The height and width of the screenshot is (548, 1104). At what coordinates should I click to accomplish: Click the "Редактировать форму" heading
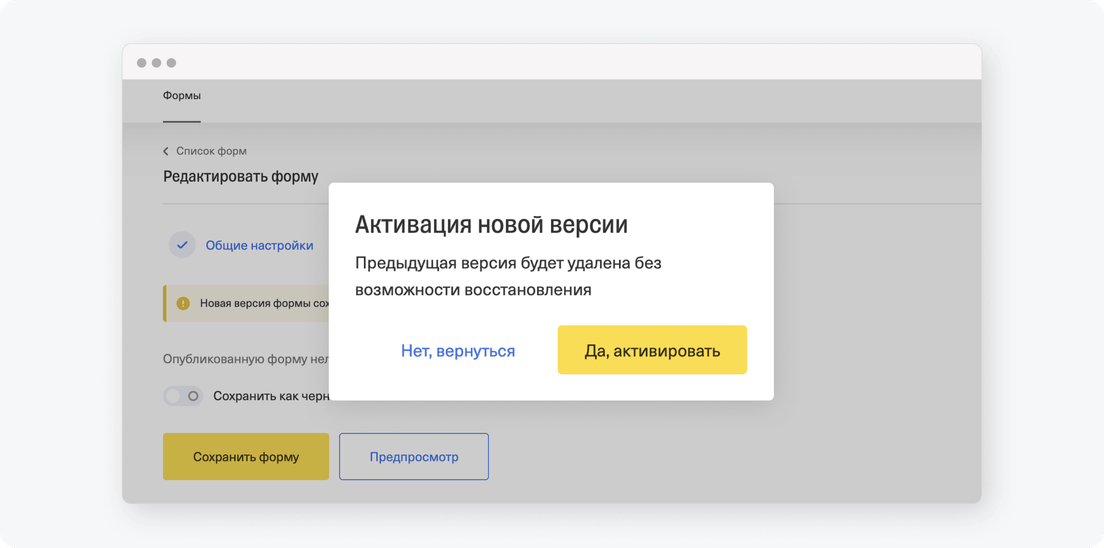coord(241,176)
